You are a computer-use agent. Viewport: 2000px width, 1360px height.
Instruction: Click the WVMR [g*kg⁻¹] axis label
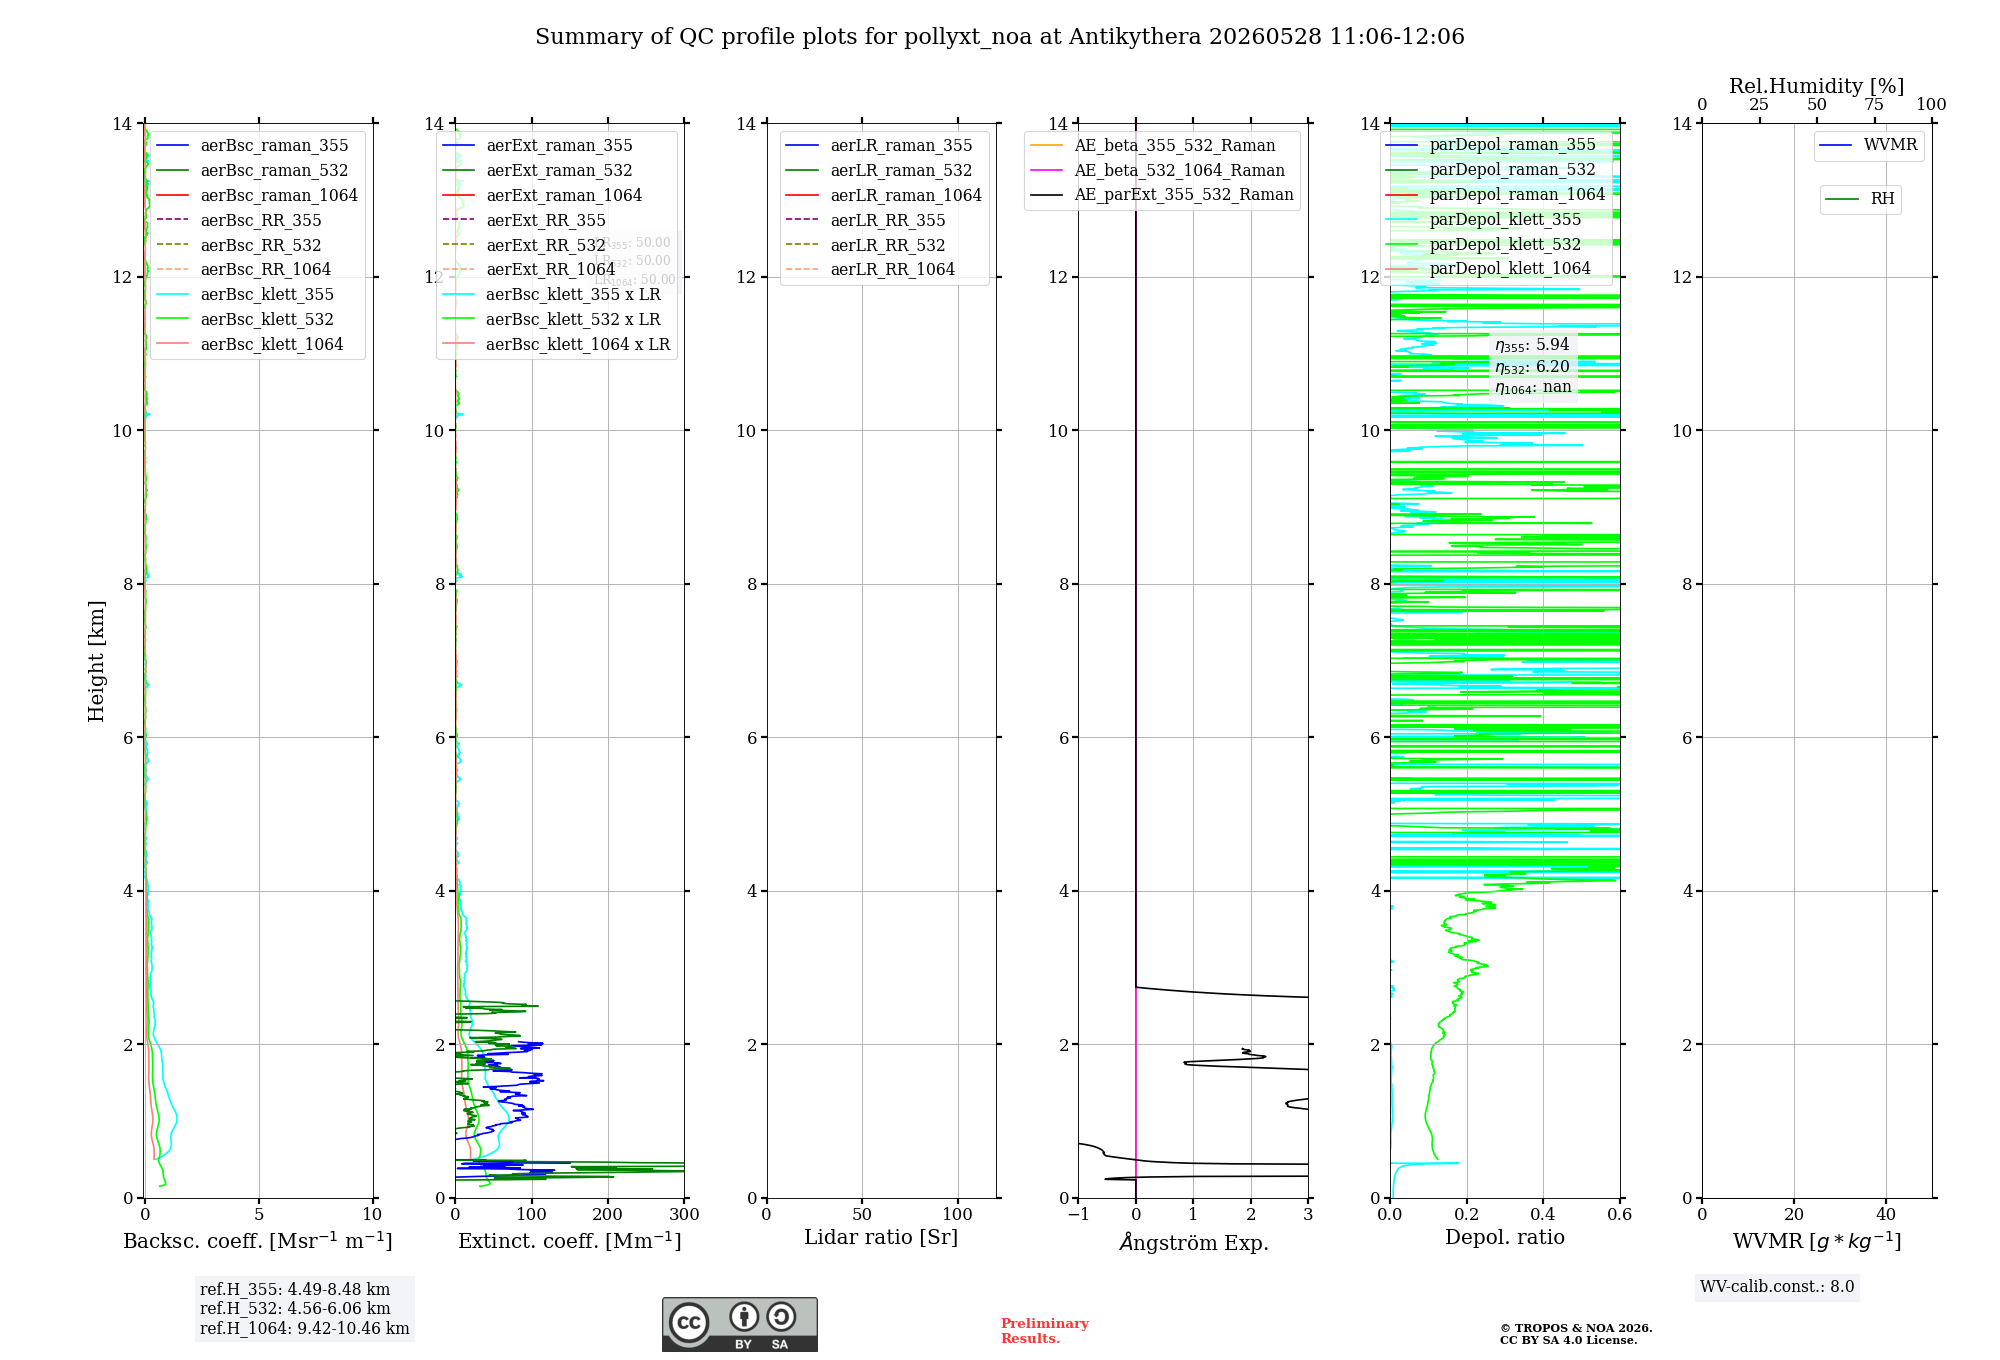(x=1817, y=1241)
